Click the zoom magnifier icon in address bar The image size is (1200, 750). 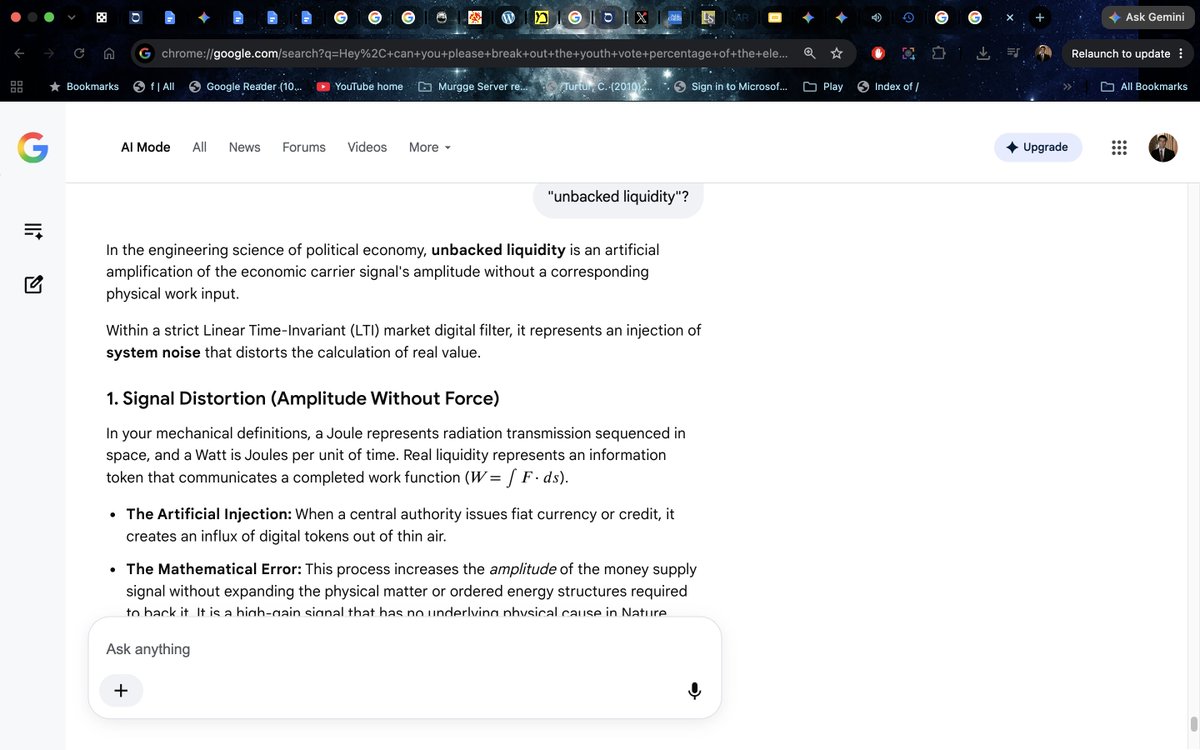[x=809, y=53]
